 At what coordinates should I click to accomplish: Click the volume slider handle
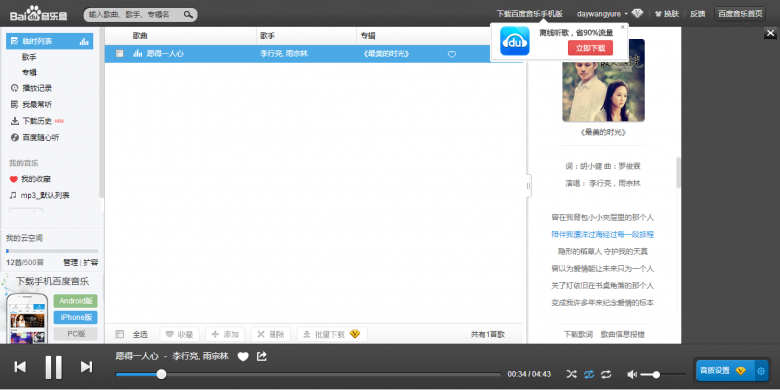tap(656, 374)
